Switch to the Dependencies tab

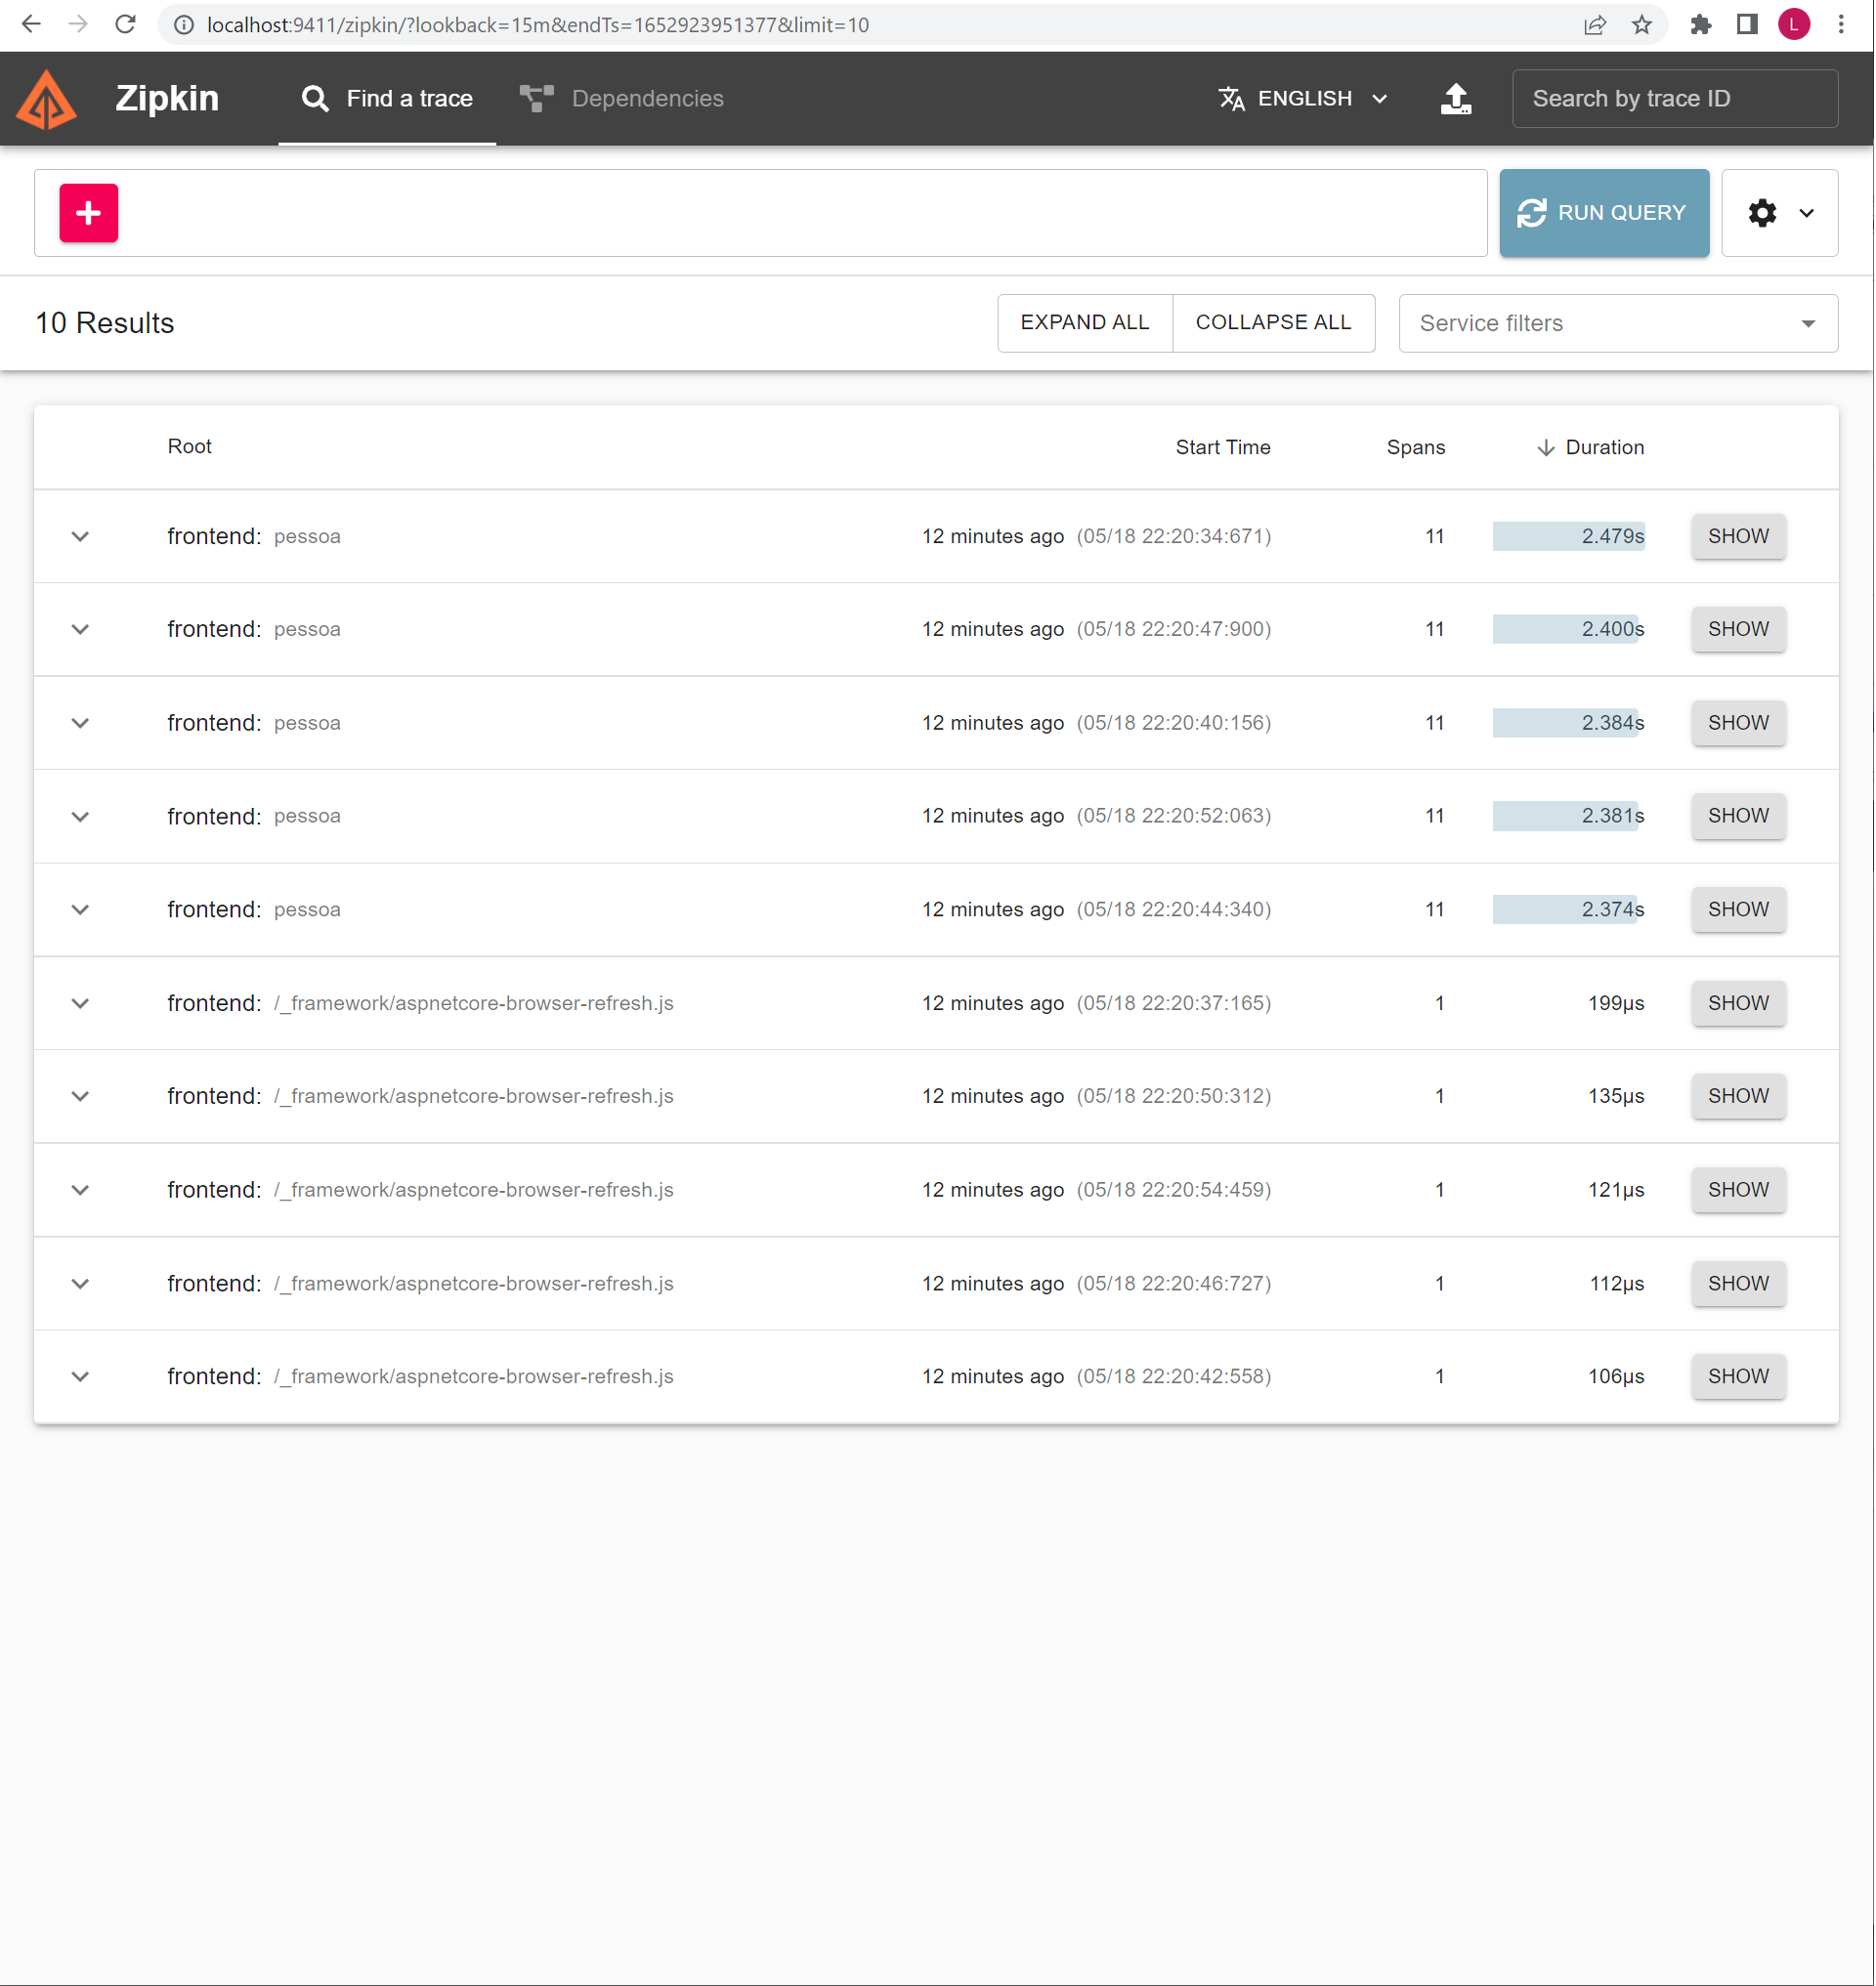[622, 99]
